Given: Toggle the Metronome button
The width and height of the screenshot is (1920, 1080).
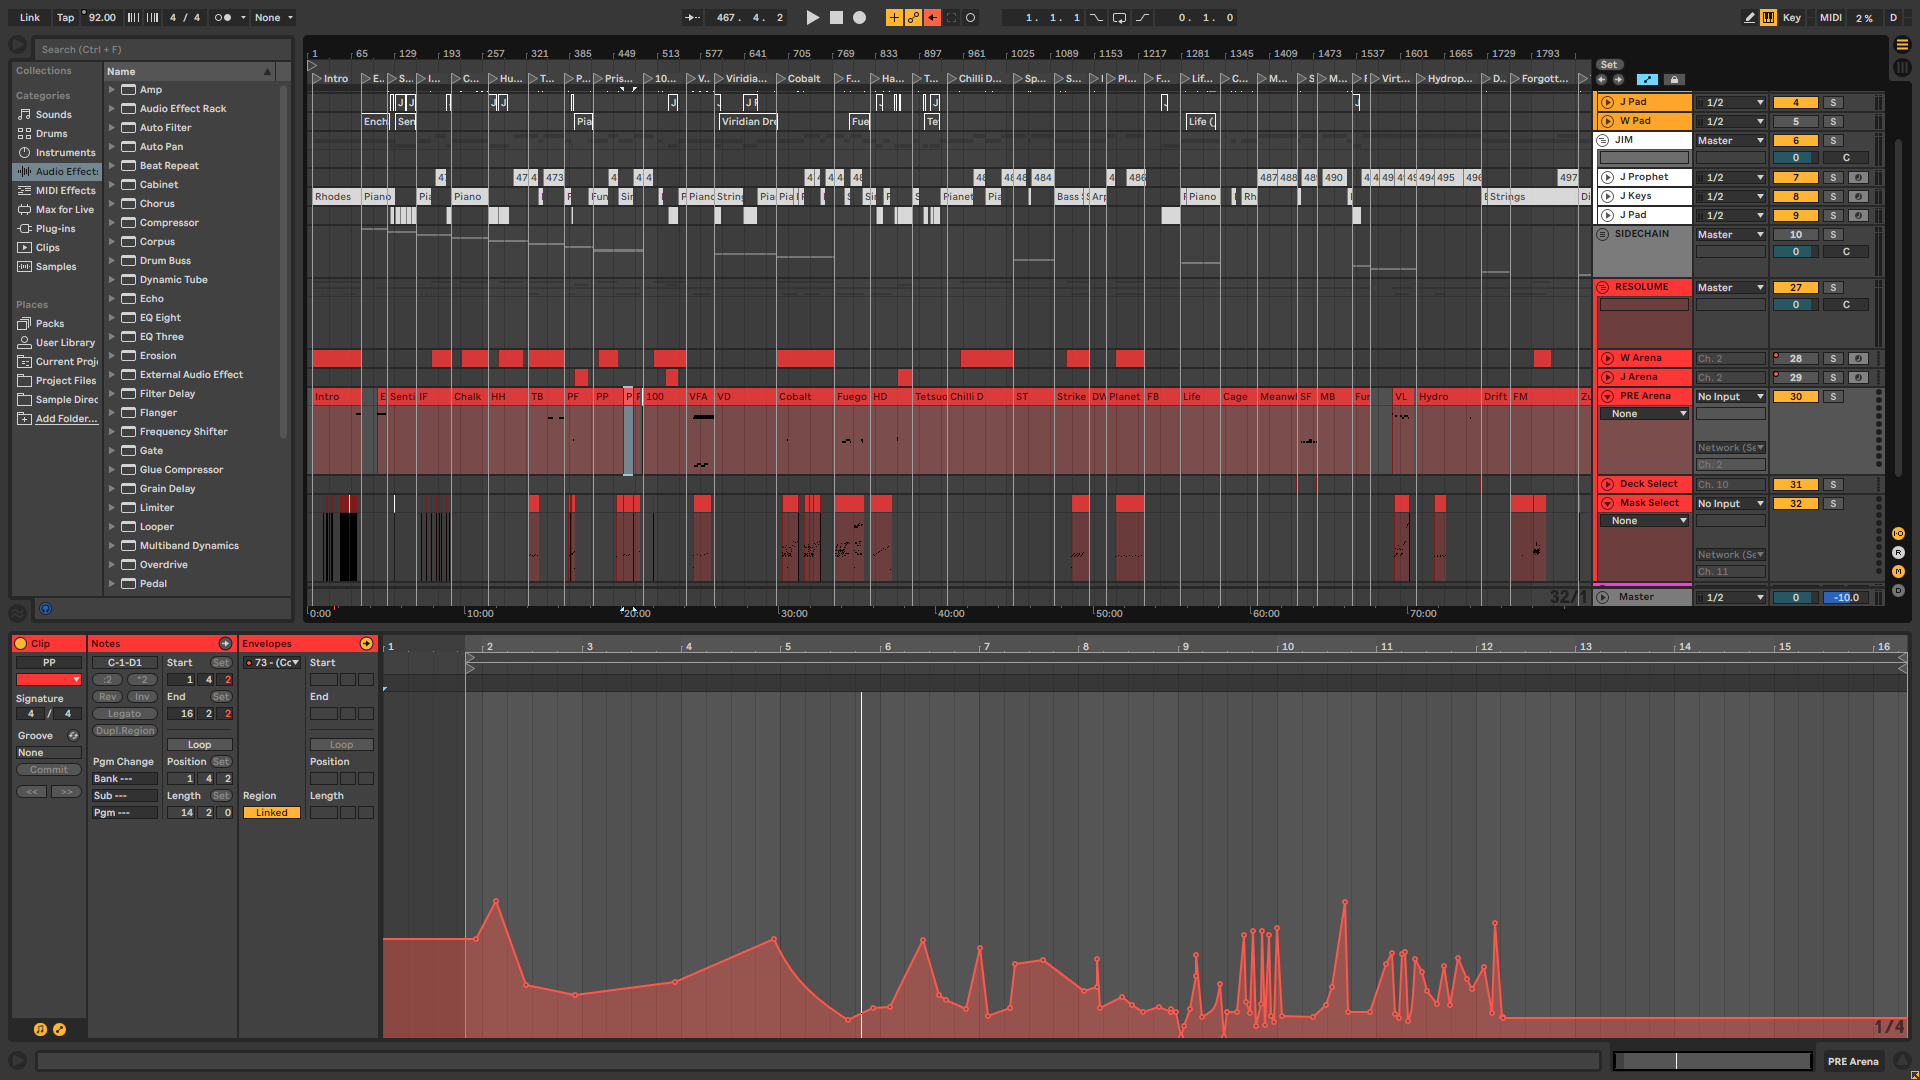Looking at the screenshot, I should (x=222, y=17).
